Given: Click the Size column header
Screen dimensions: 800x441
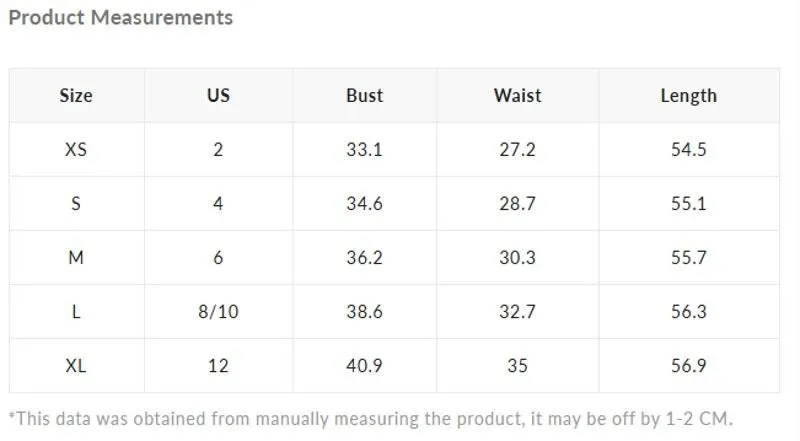Looking at the screenshot, I should point(76,95).
